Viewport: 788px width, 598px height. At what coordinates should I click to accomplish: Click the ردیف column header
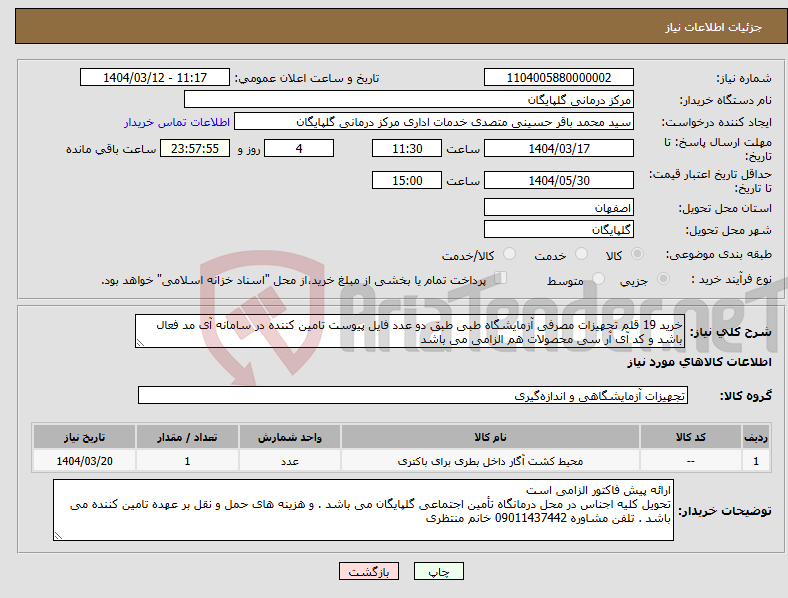[756, 437]
